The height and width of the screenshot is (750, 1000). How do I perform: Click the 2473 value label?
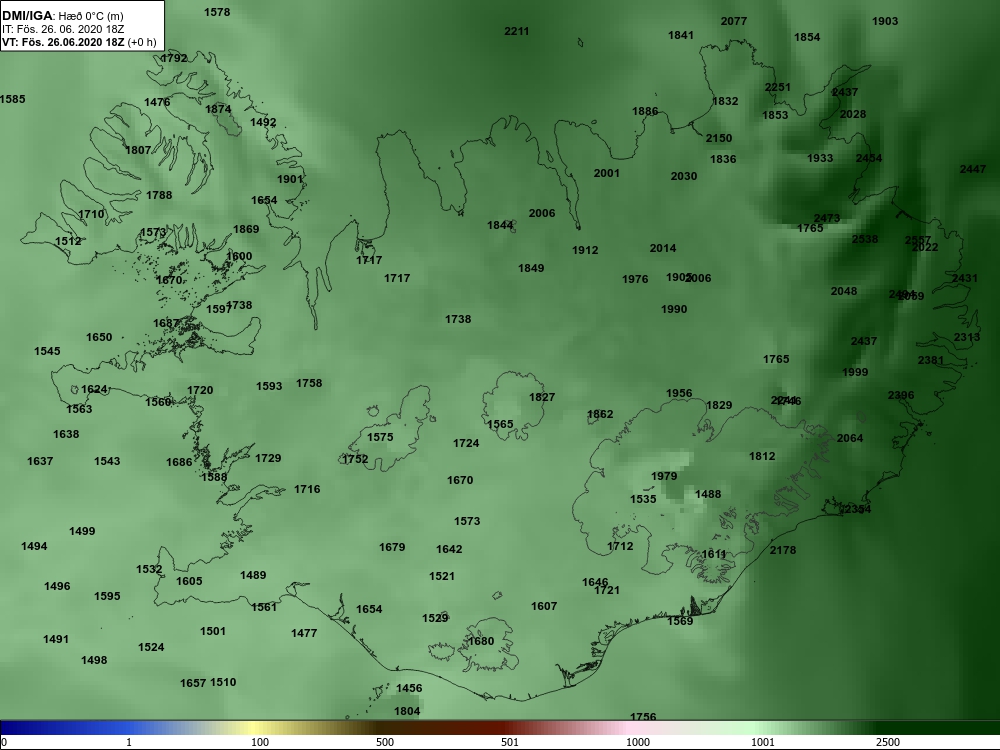coord(827,218)
